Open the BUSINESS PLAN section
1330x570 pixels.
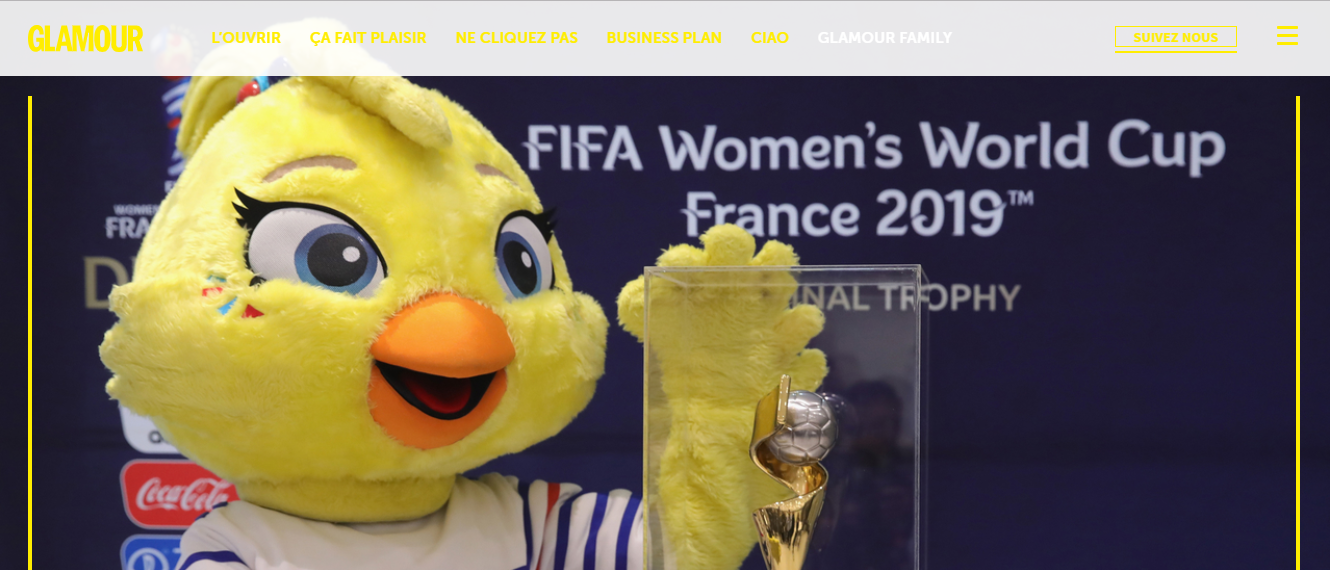[664, 38]
